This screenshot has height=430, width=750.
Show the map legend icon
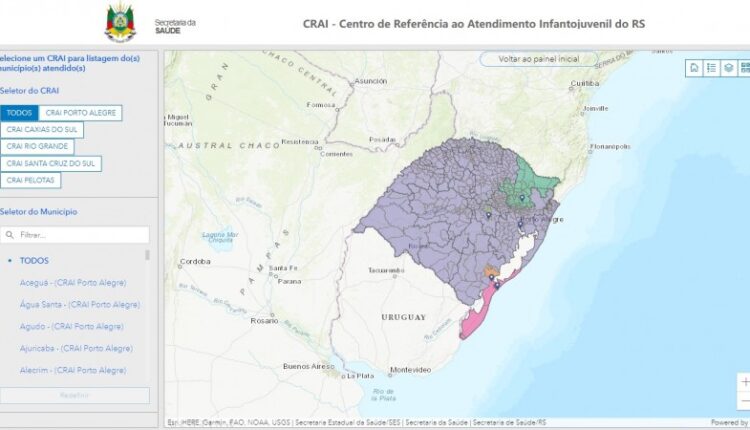point(711,68)
